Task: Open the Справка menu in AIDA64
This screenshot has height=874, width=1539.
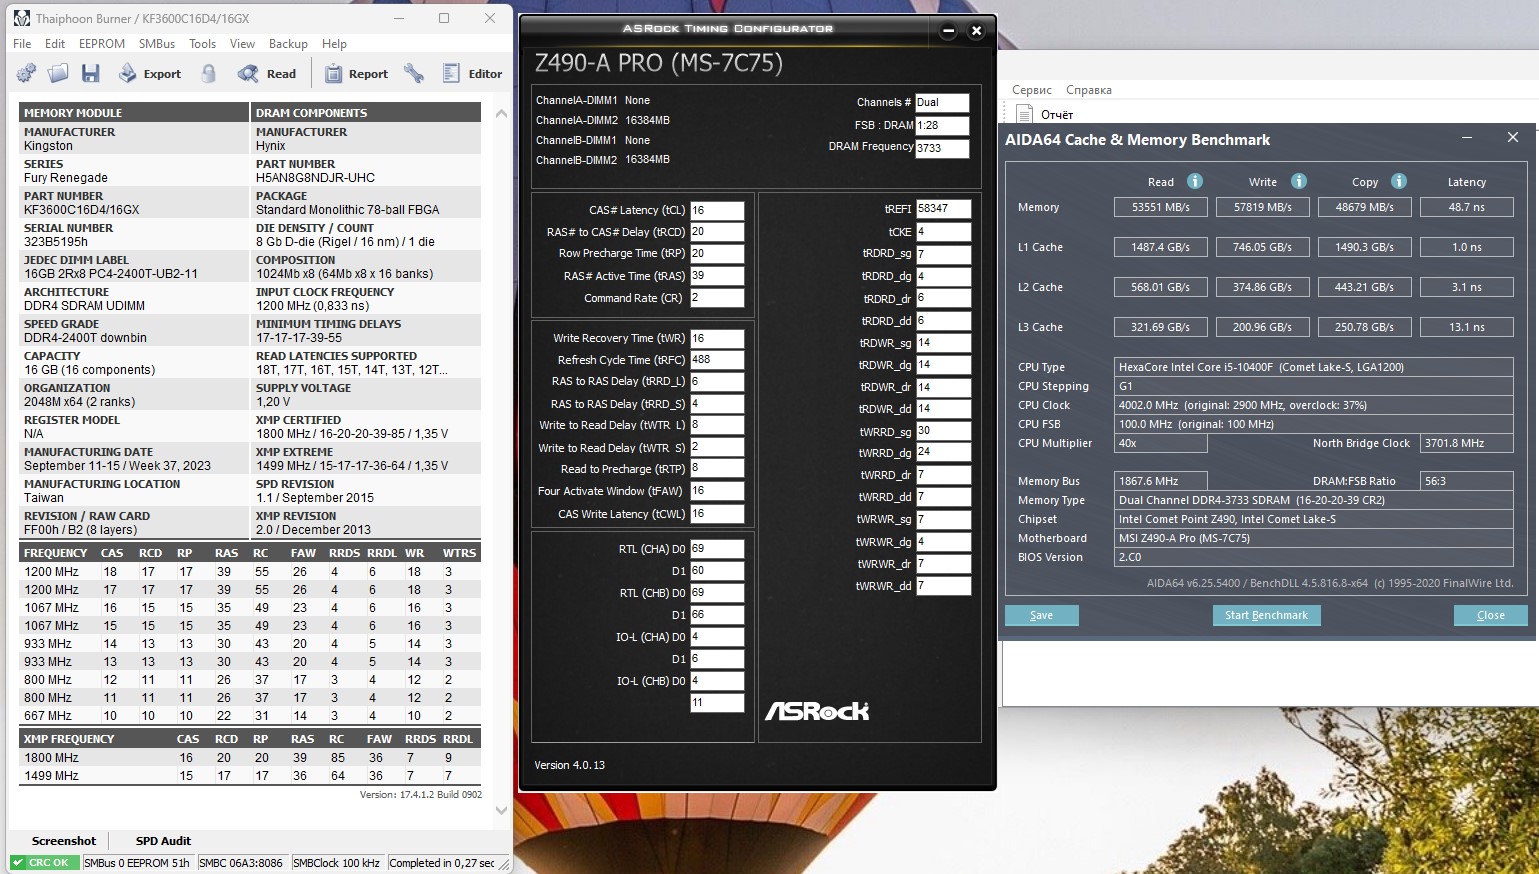Action: coord(1089,90)
